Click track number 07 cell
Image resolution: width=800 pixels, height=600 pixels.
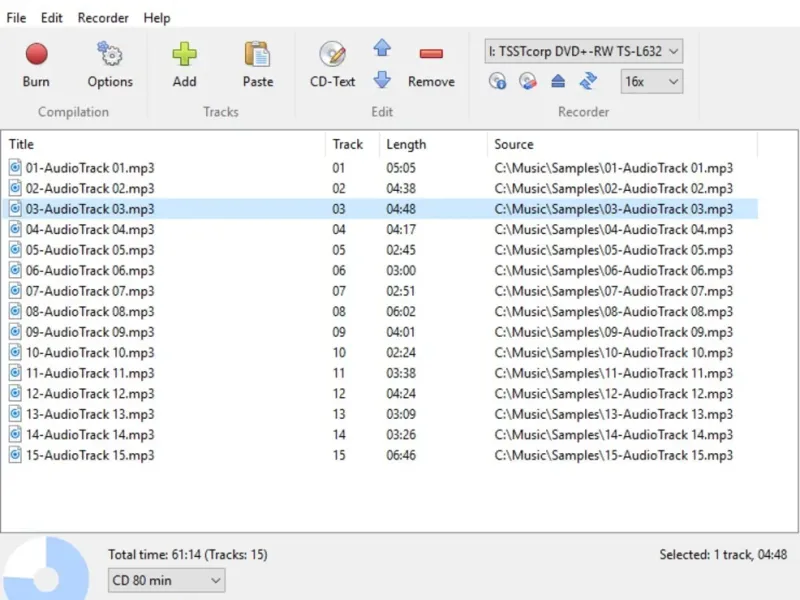(339, 291)
